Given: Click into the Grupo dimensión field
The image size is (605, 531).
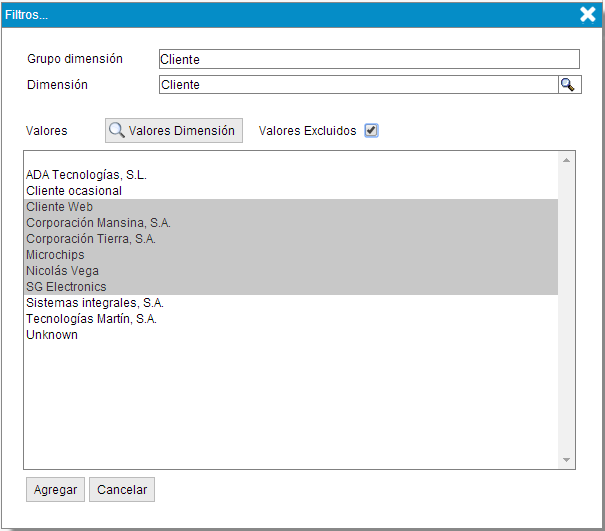Looking at the screenshot, I should click(368, 60).
